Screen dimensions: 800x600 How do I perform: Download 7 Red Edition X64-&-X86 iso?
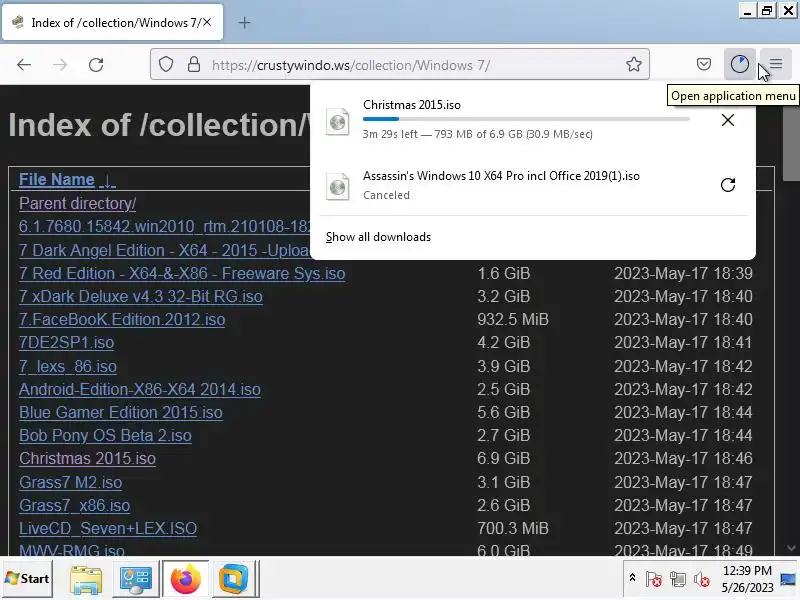coord(182,273)
